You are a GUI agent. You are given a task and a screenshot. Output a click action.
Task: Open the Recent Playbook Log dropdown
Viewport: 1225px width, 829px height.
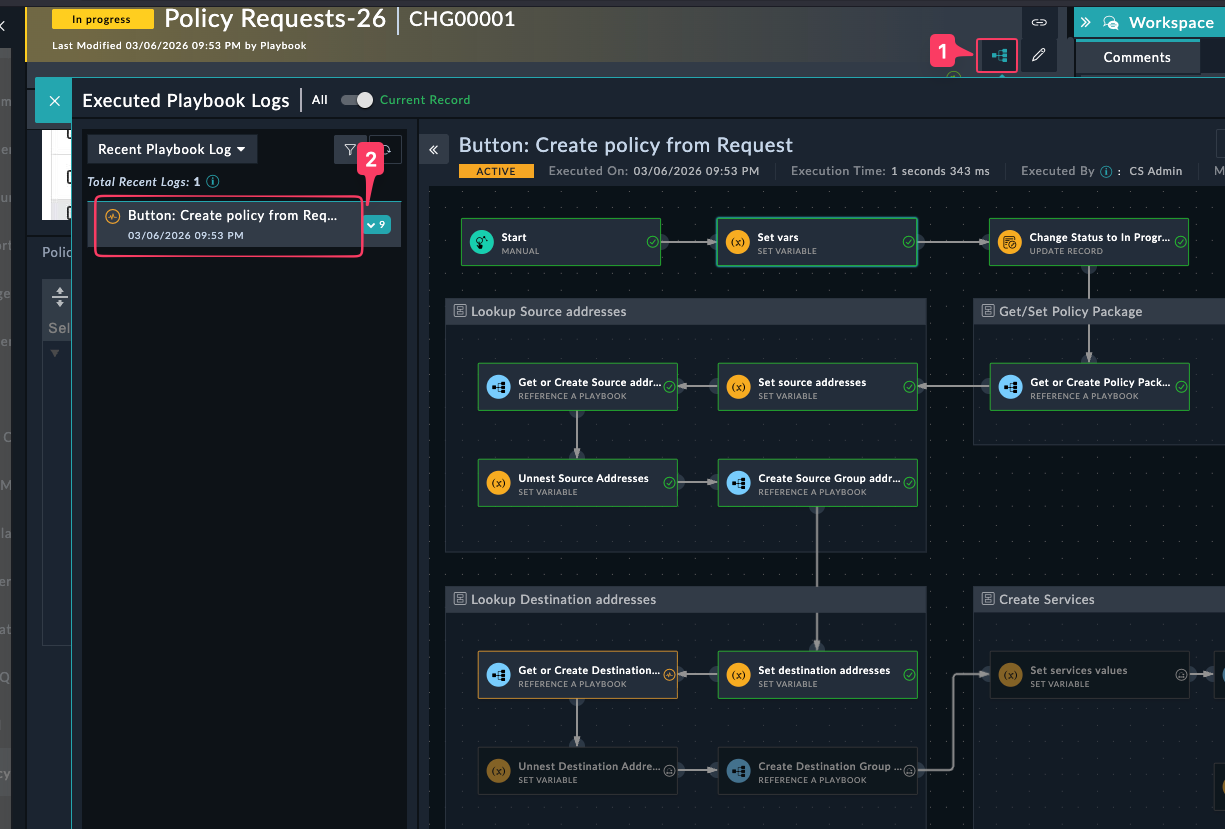tap(172, 149)
